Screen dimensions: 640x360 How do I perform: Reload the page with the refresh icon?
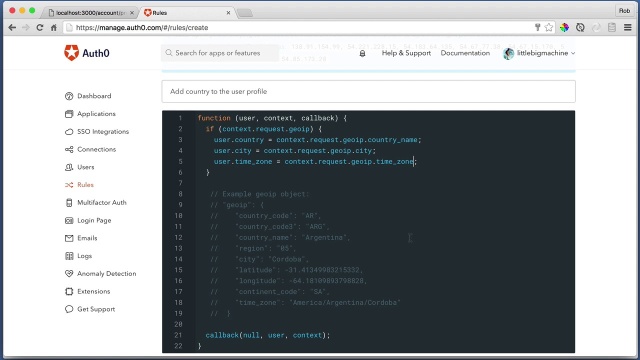(x=40, y=27)
